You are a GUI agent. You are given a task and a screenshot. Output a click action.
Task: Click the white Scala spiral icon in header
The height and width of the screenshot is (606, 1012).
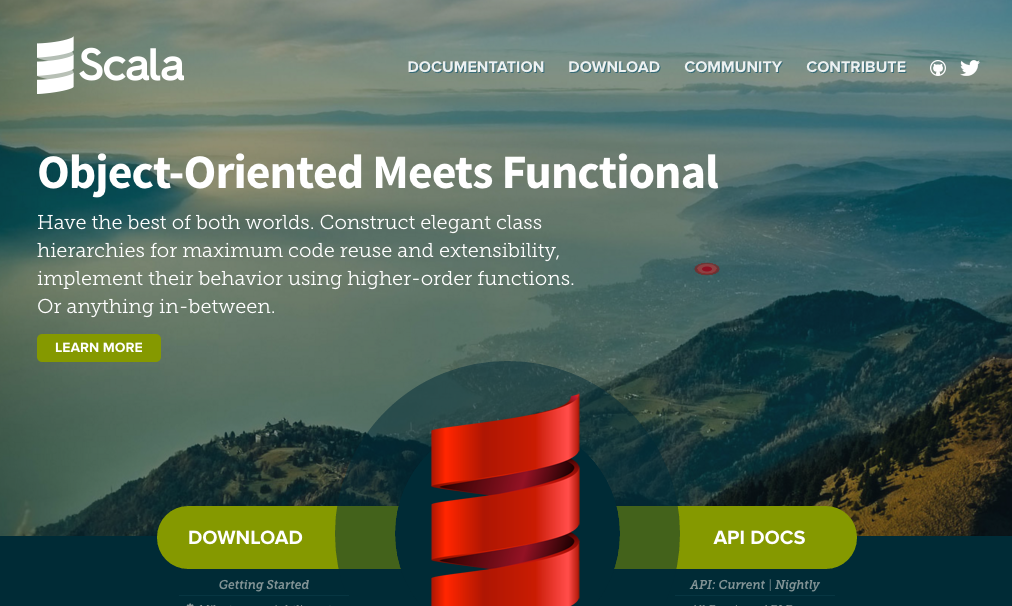(55, 66)
